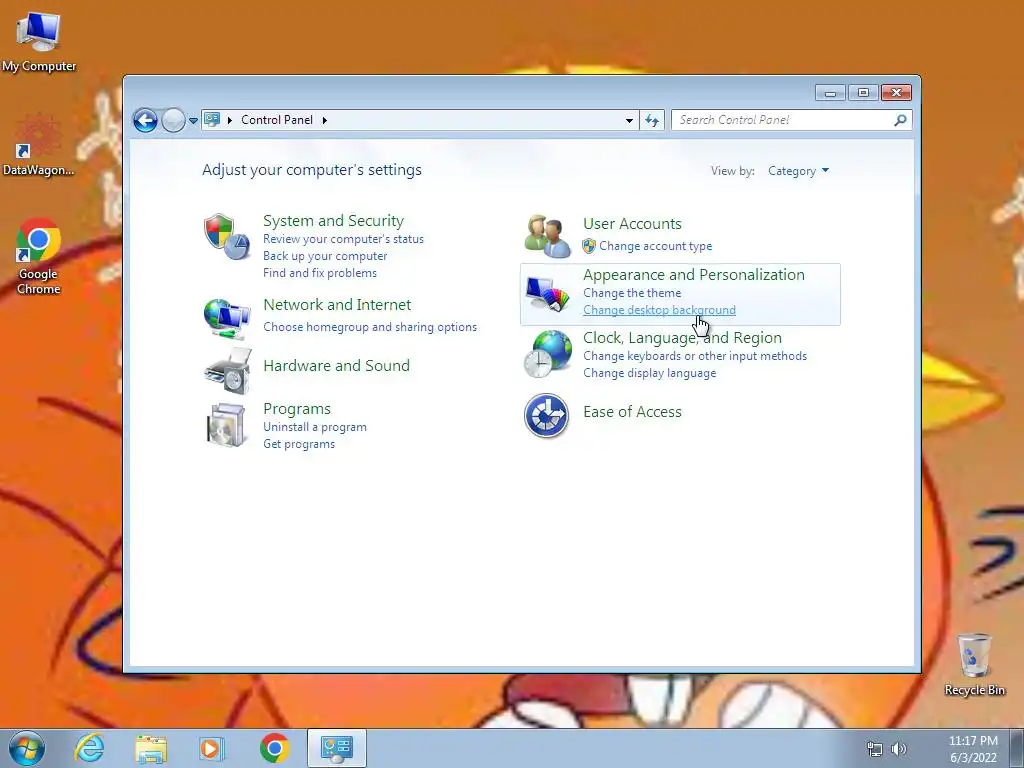Open the View by Category dropdown
1024x768 pixels.
point(798,171)
